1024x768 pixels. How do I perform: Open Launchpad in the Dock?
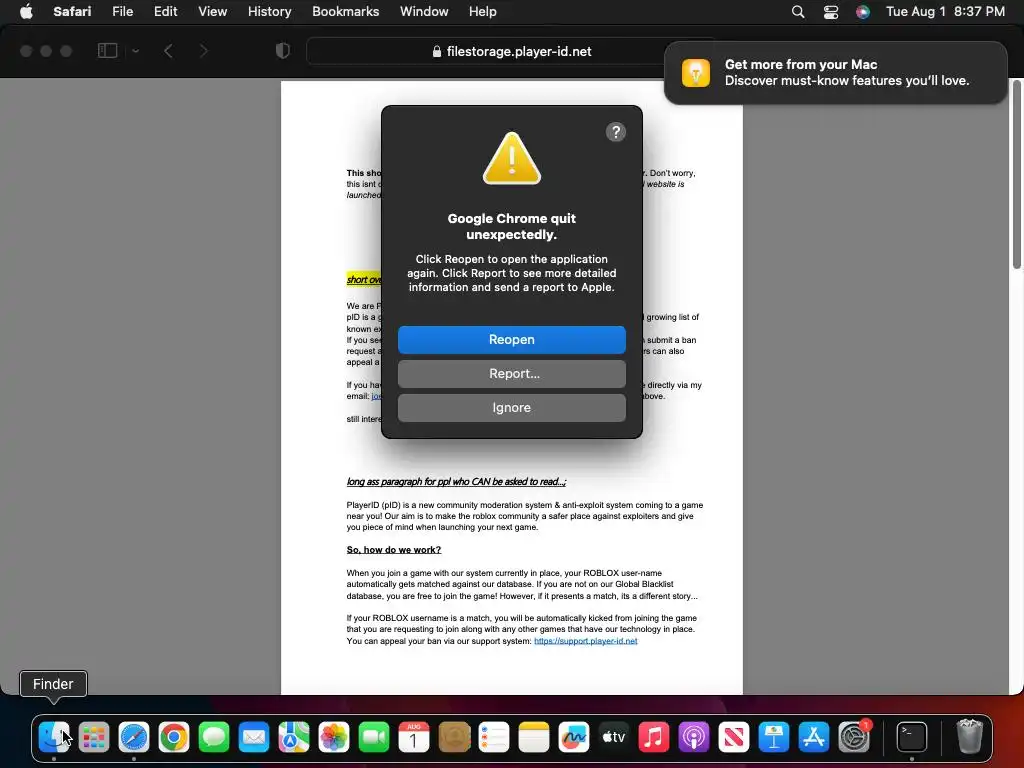coord(94,737)
